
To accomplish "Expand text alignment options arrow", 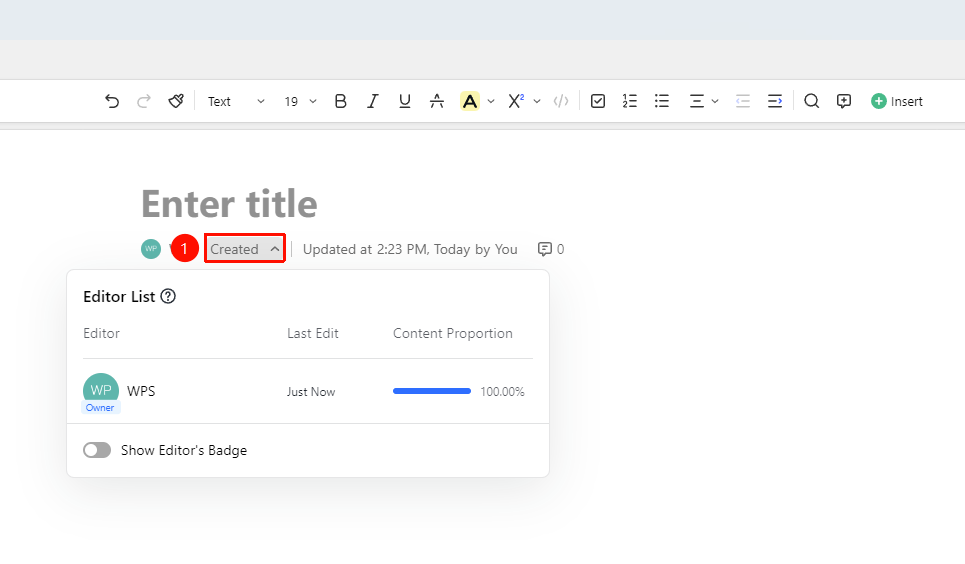I will coord(715,101).
